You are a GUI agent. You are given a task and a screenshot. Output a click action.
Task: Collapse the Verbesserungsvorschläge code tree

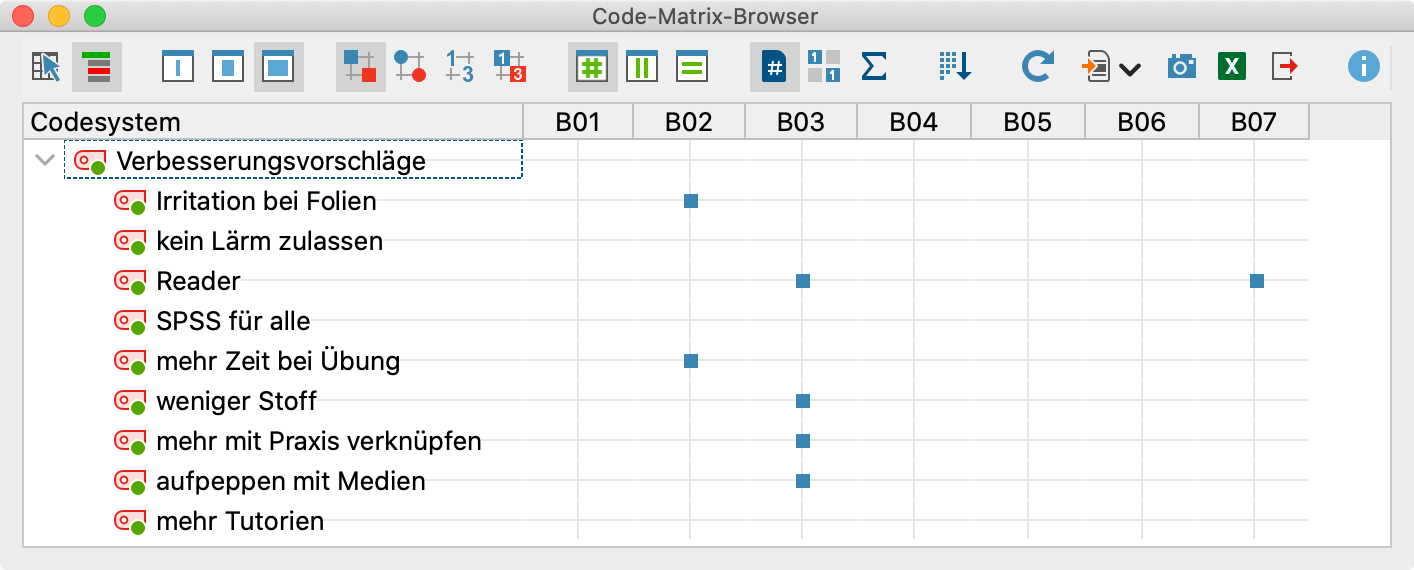[x=44, y=160]
